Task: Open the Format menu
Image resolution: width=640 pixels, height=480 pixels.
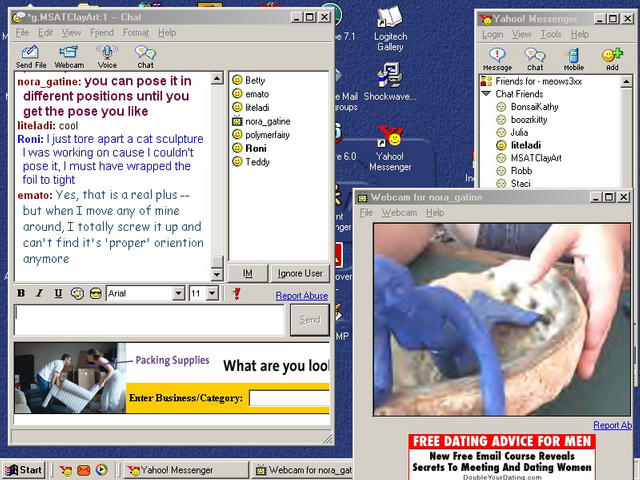Action: [136, 33]
